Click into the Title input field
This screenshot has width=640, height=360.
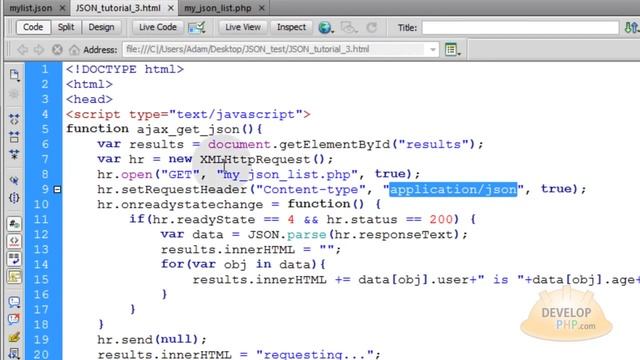tap(520, 27)
